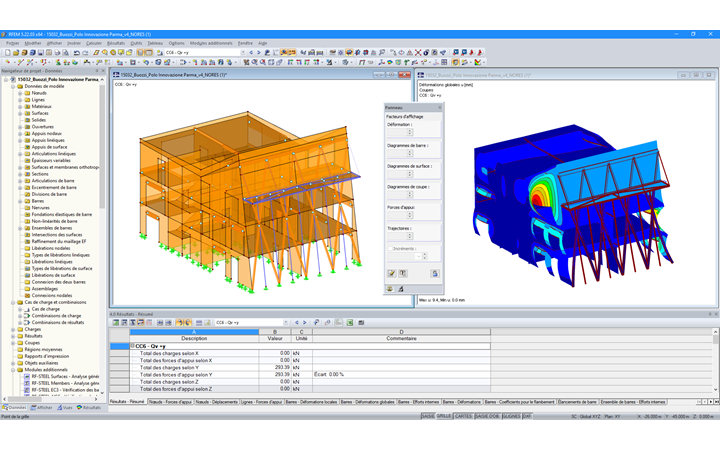Toggle CARTES in the status bar
Screen dimensions: 720x450
pos(463,416)
